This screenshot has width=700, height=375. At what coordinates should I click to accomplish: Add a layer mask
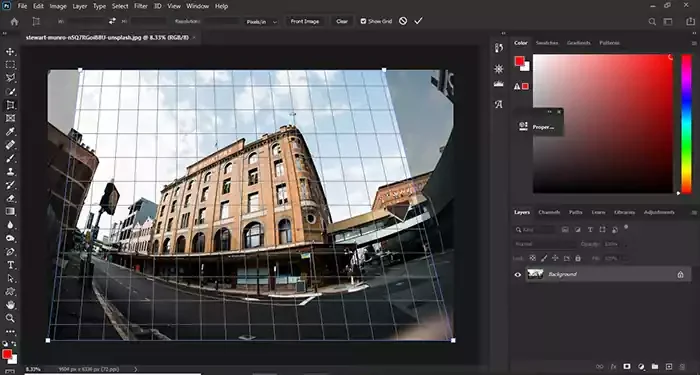[x=627, y=367]
